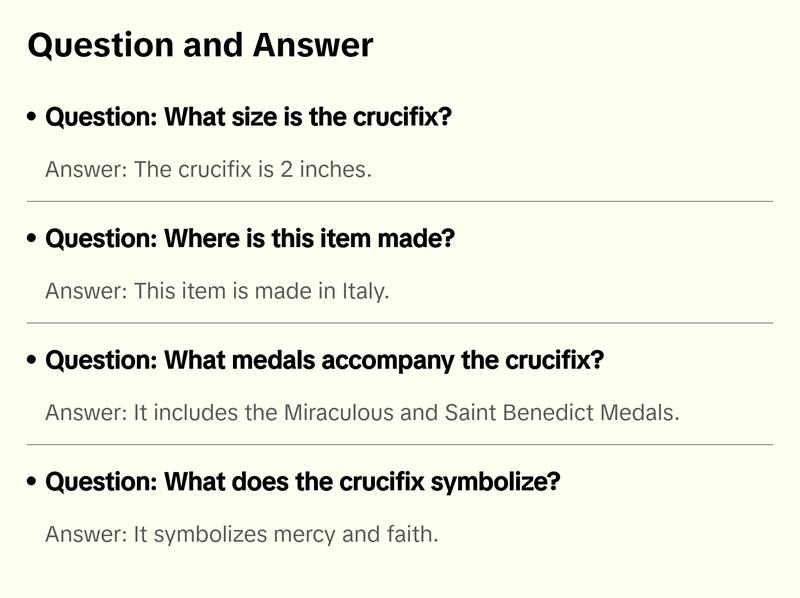The image size is (800, 598).
Task: Click the divider line below the first answer
Action: 400,201
